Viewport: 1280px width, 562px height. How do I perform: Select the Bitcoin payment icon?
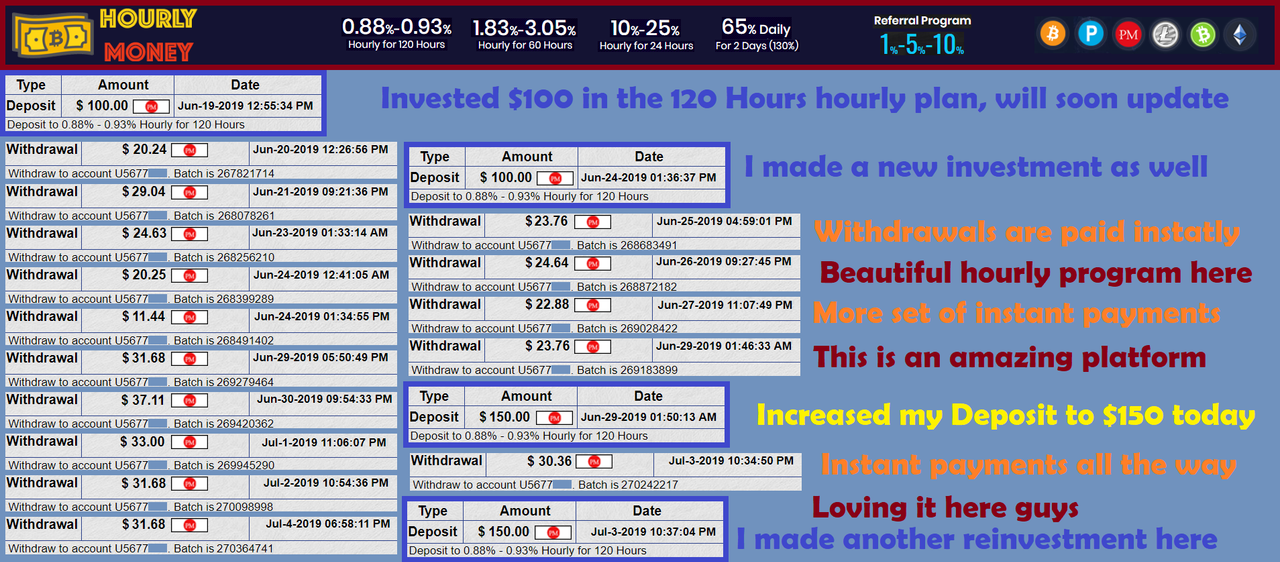coord(1053,34)
